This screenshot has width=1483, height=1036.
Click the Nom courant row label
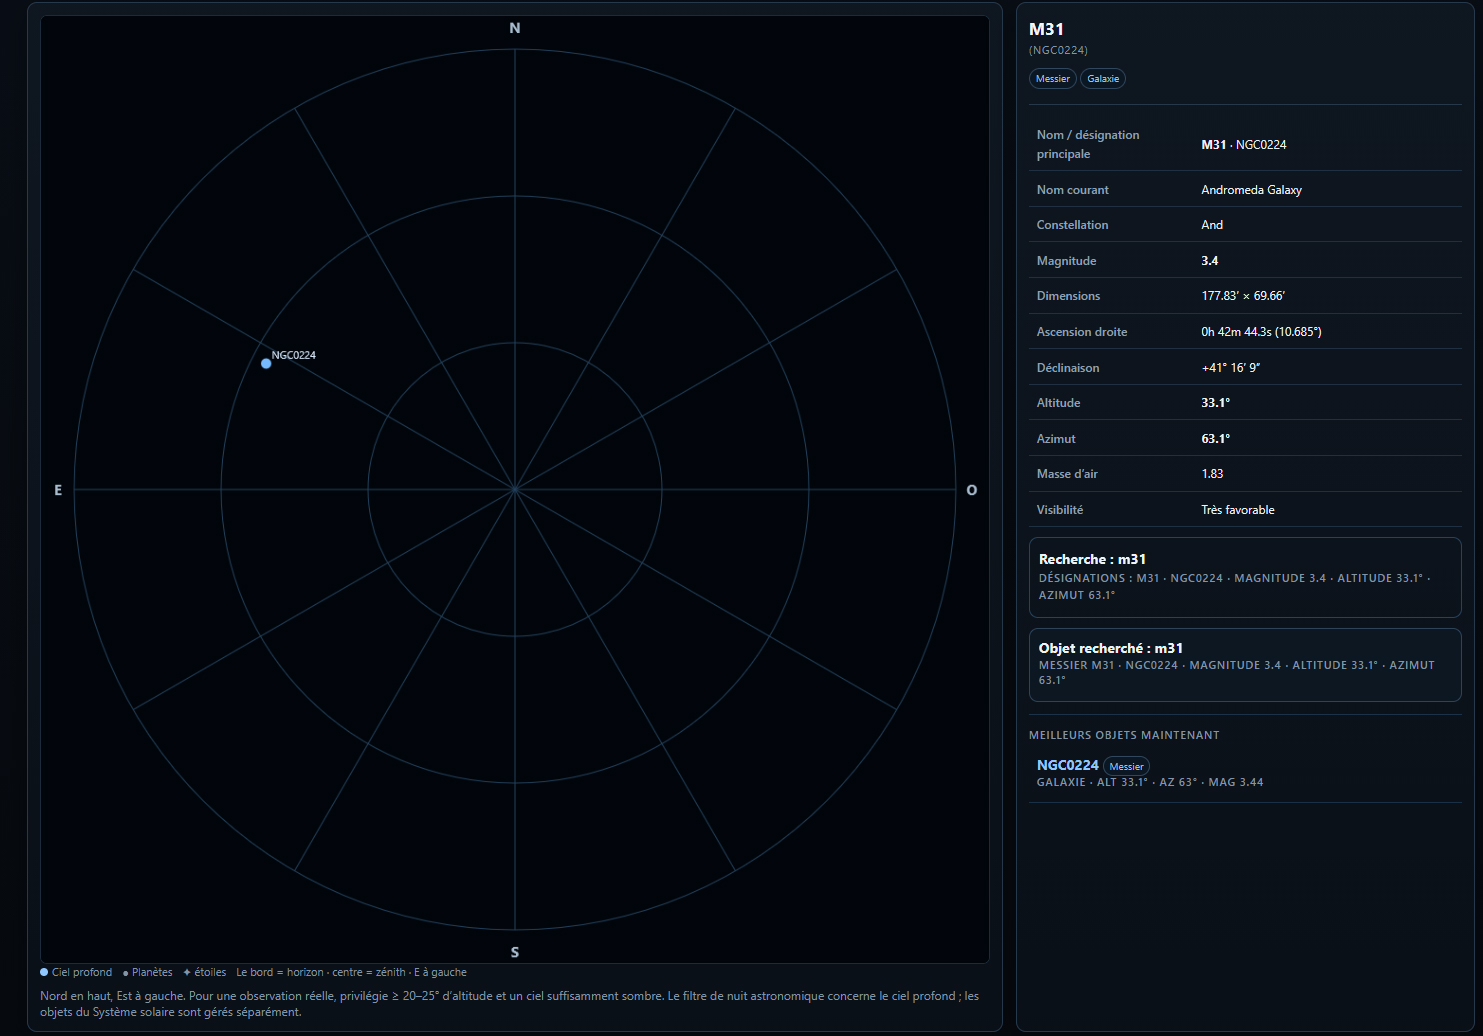[x=1072, y=190]
